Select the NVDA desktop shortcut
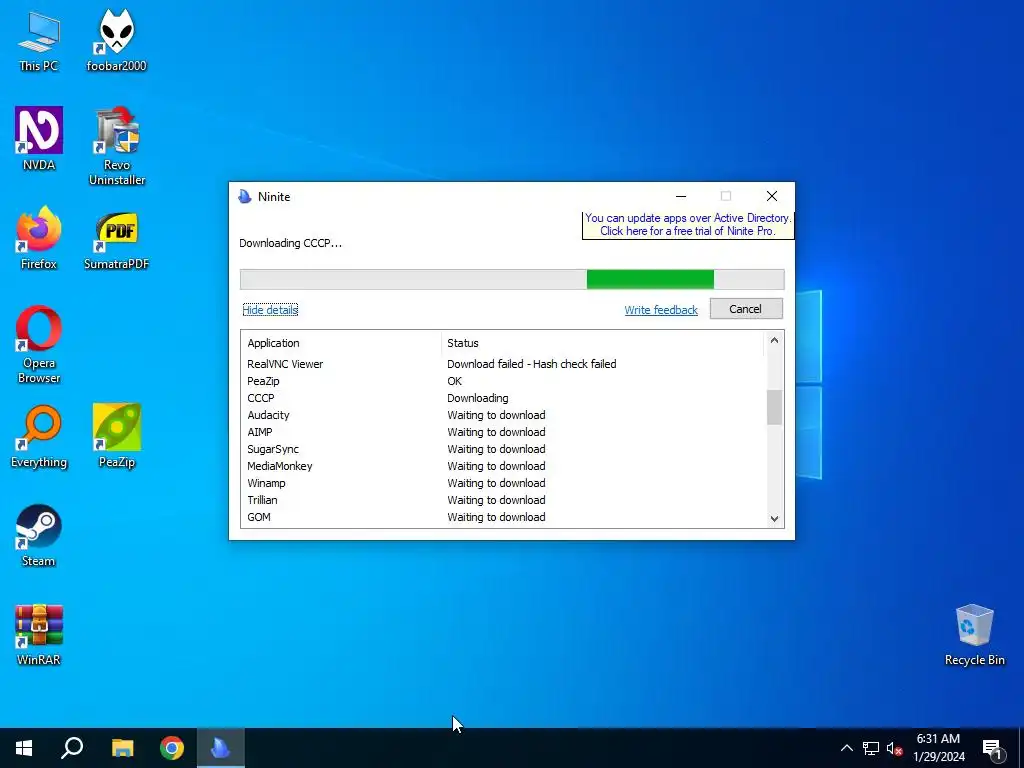 point(39,139)
